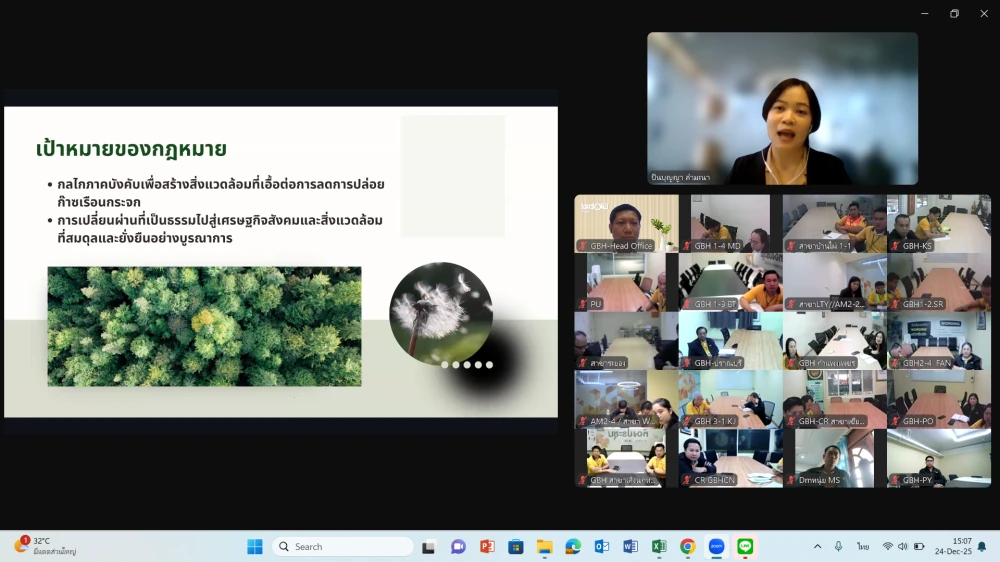Select the GBH-PY participant video tile
The height and width of the screenshot is (562, 1000).
(x=938, y=457)
